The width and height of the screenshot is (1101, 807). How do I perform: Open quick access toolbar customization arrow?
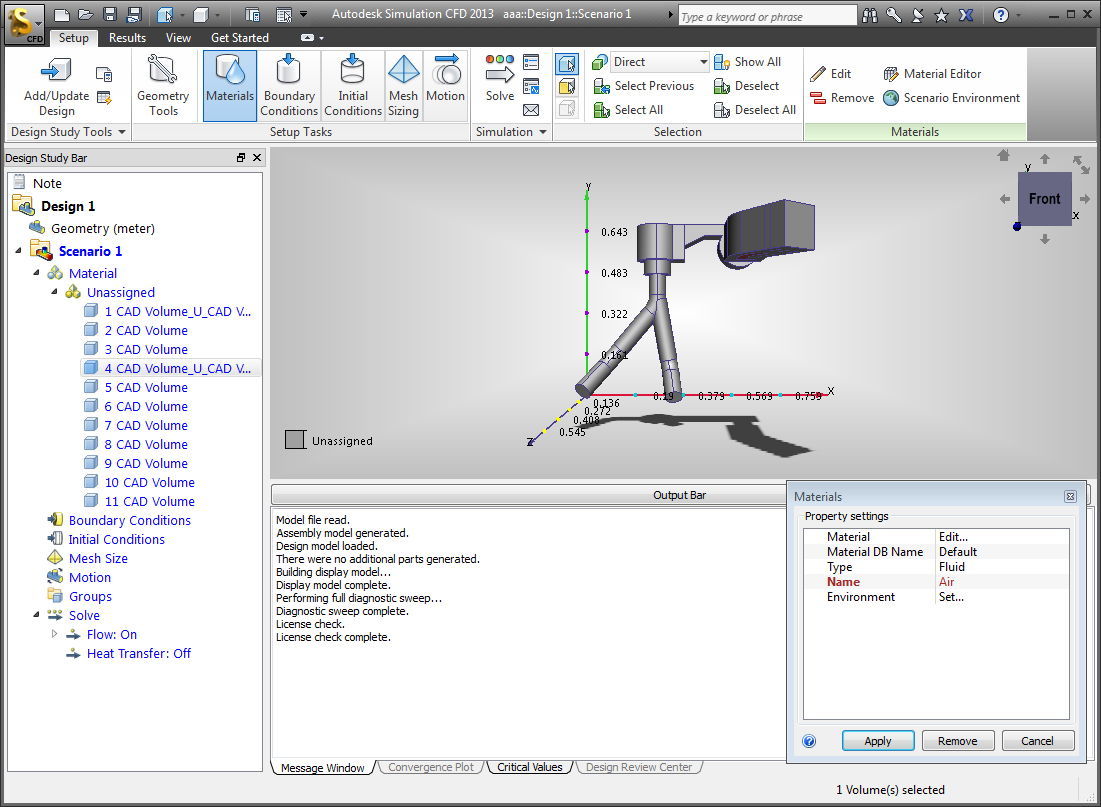(x=303, y=13)
